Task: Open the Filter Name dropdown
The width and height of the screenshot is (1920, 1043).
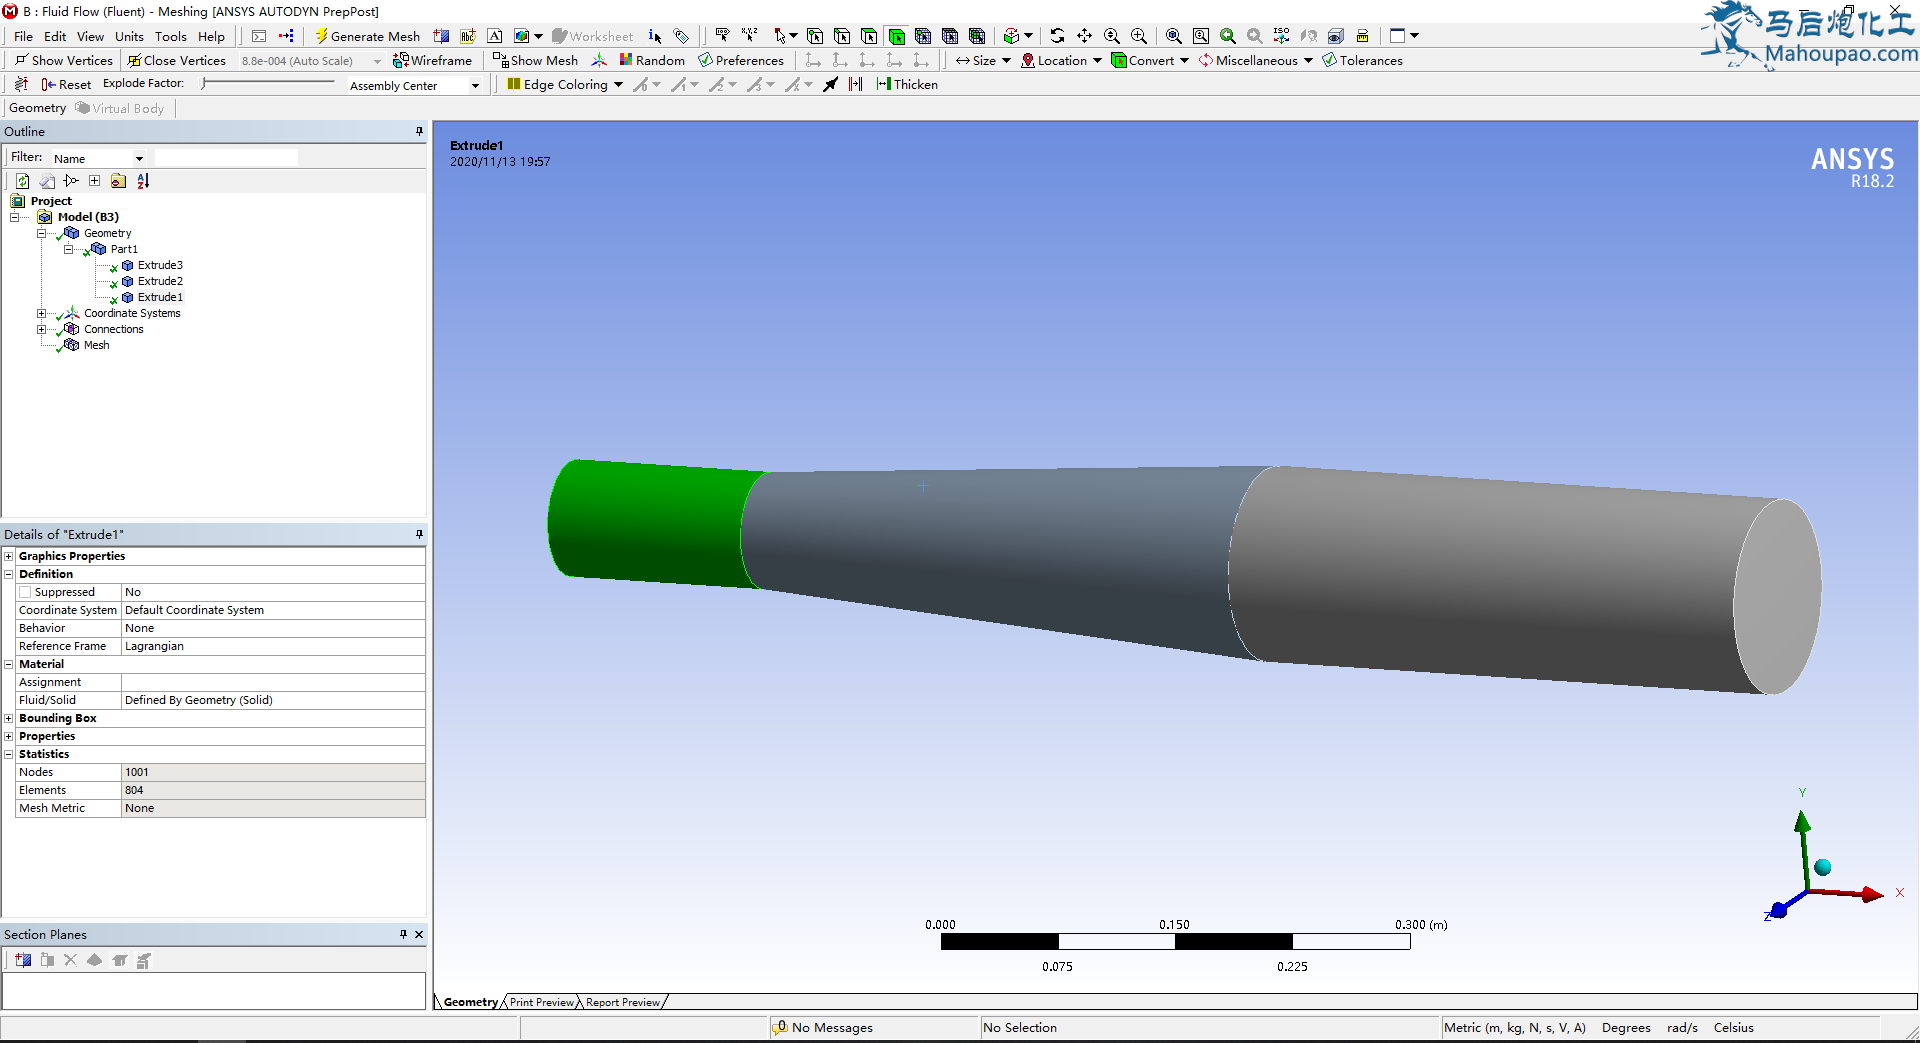Action: pyautogui.click(x=139, y=158)
